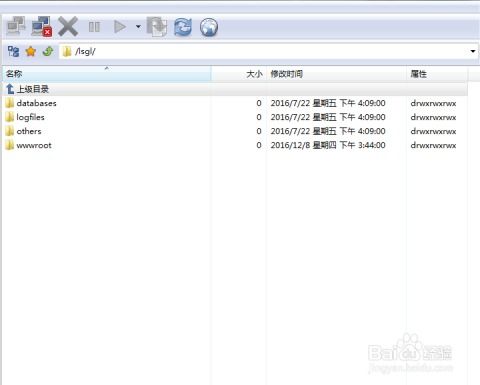Sort by the 大小 column header

tap(238, 74)
